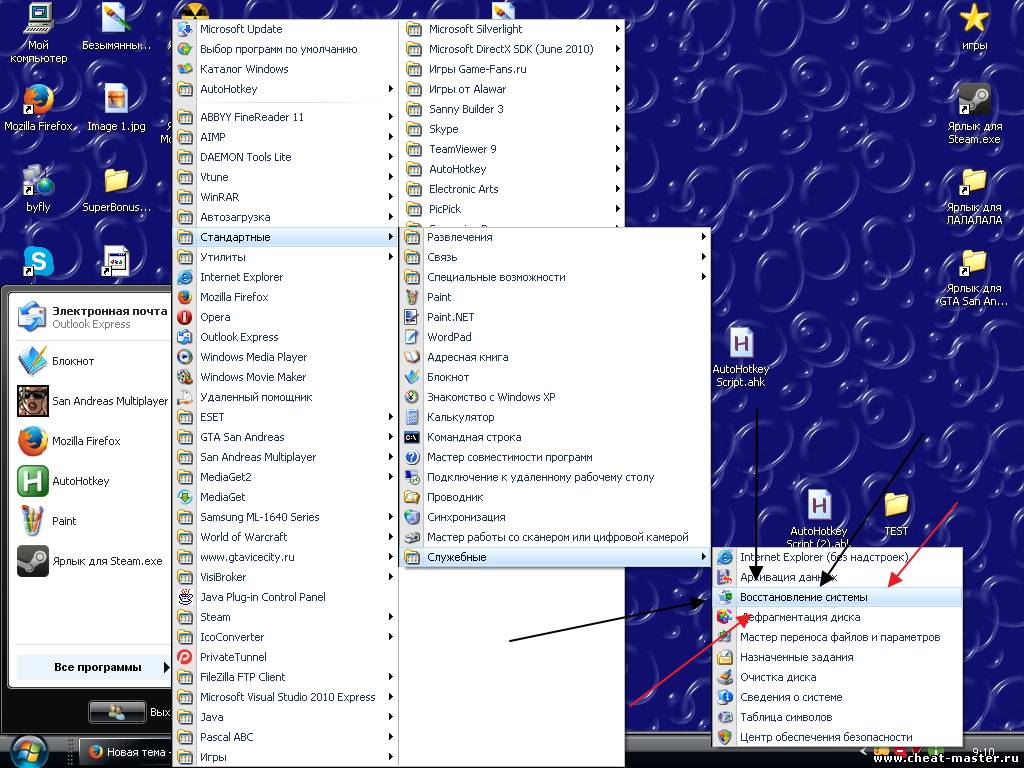
Task: Click the AutoHotkey Script.ahk desktop file icon
Action: (741, 345)
